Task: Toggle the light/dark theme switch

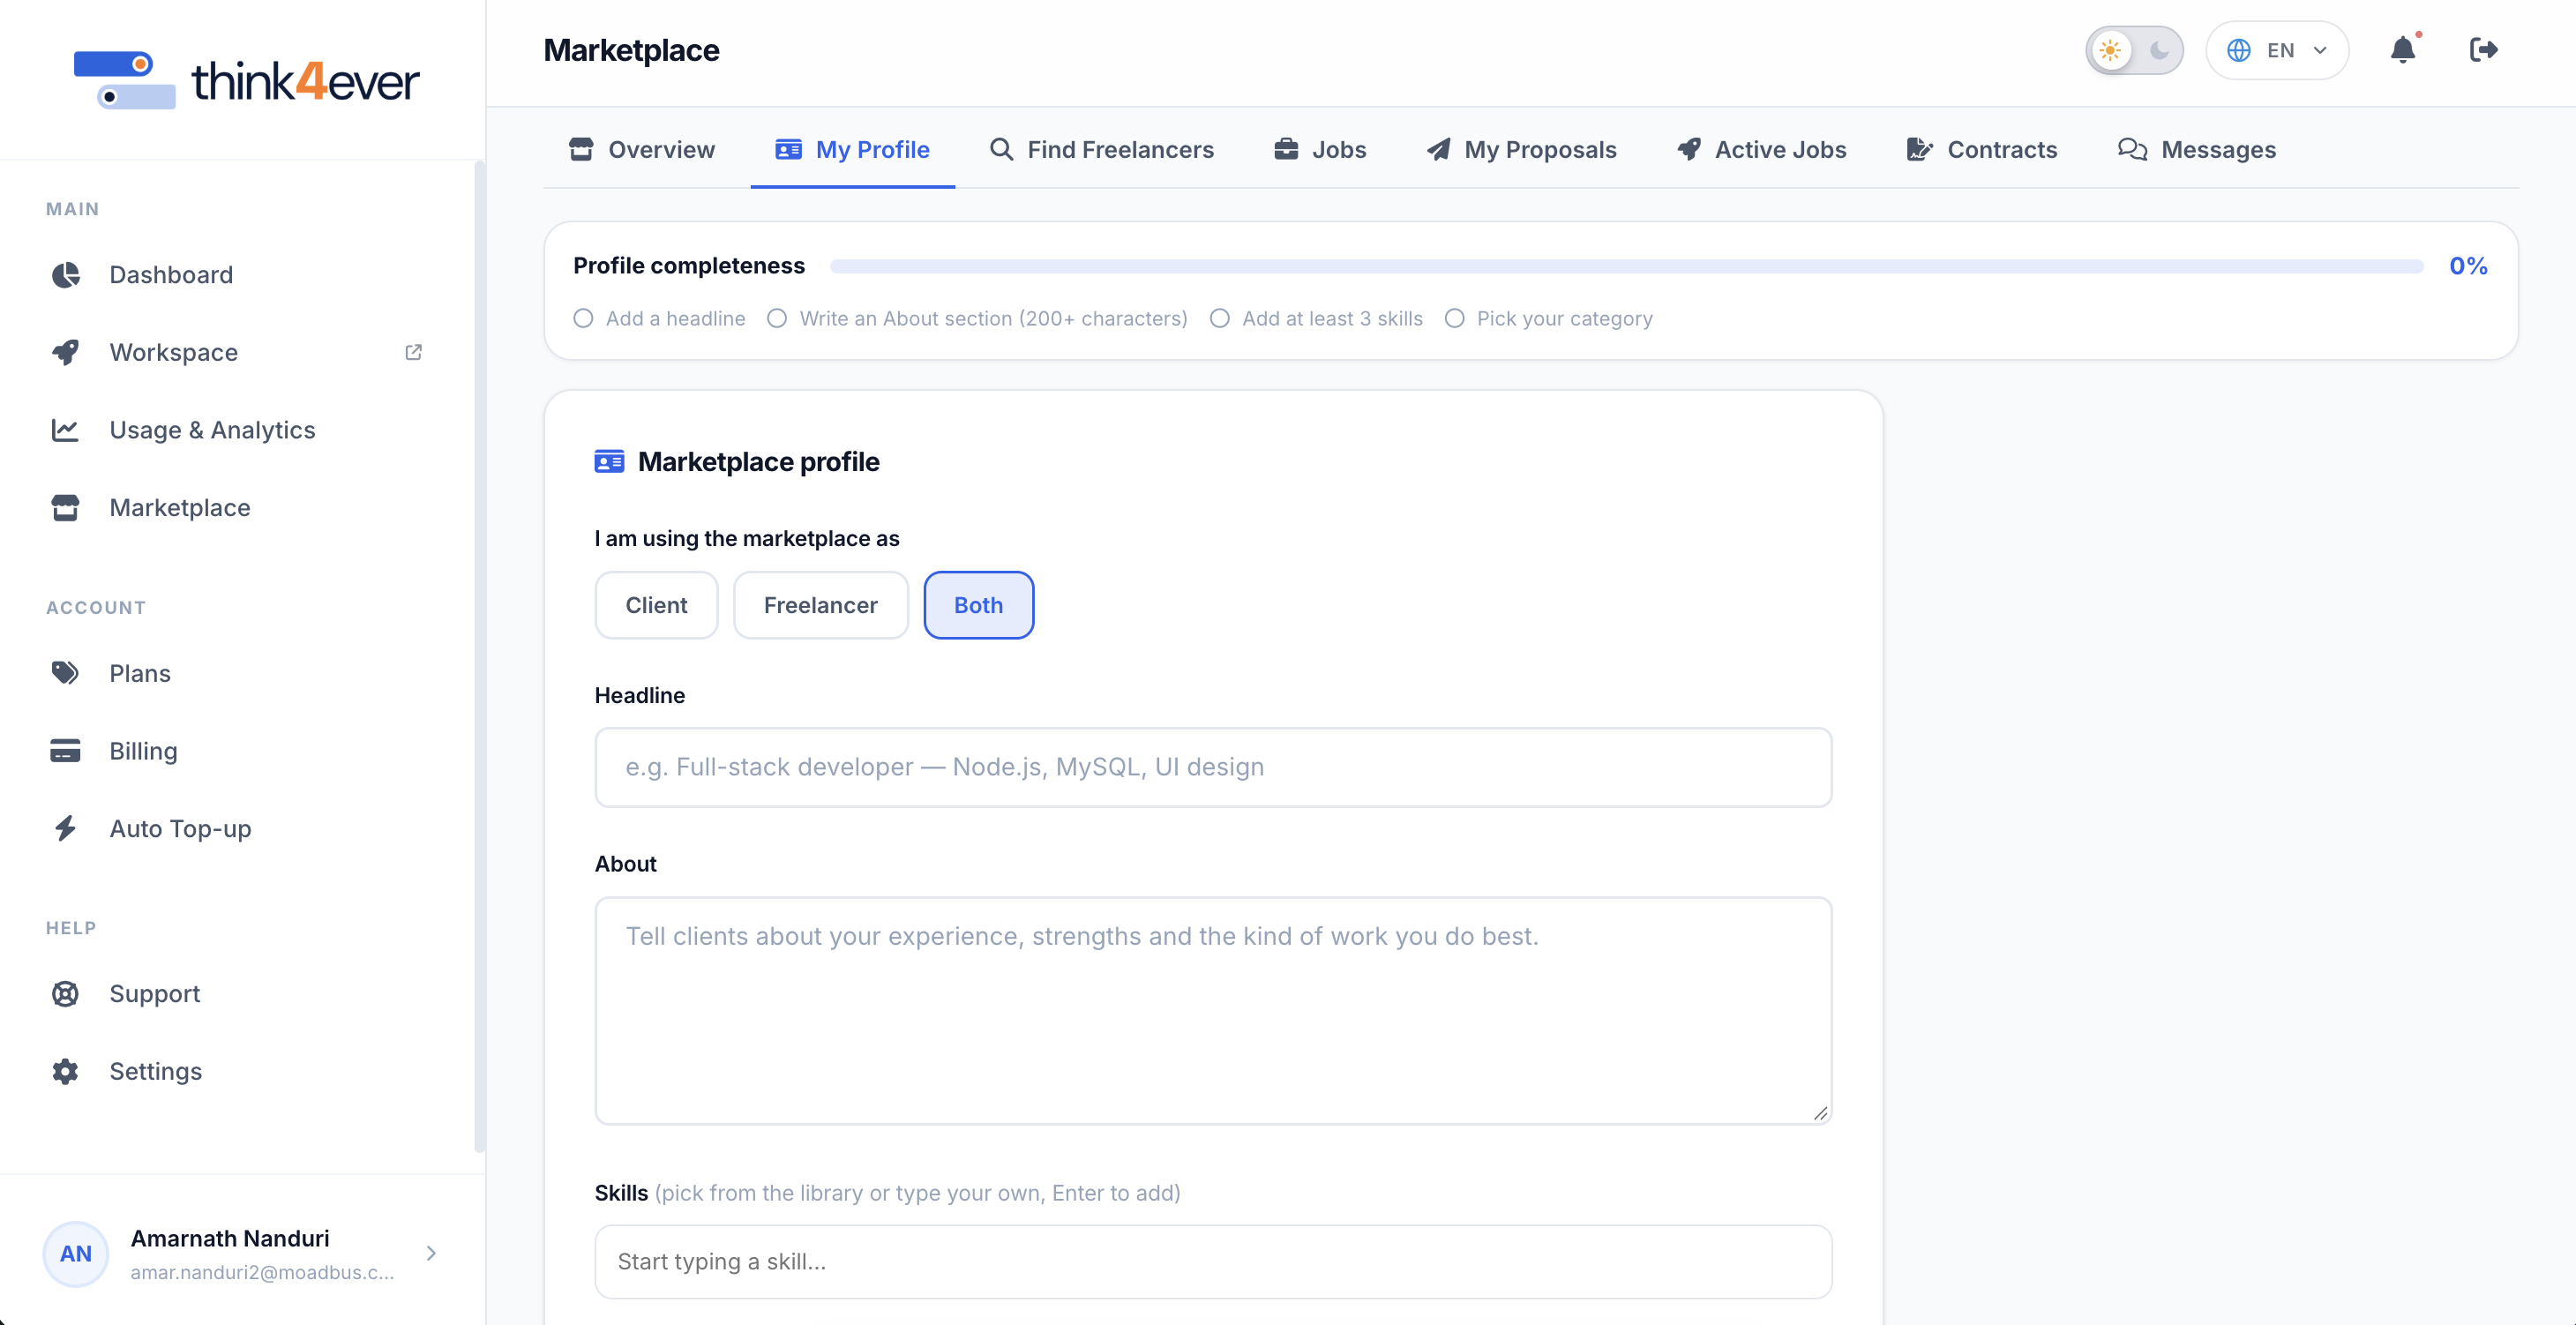Action: coord(2134,50)
